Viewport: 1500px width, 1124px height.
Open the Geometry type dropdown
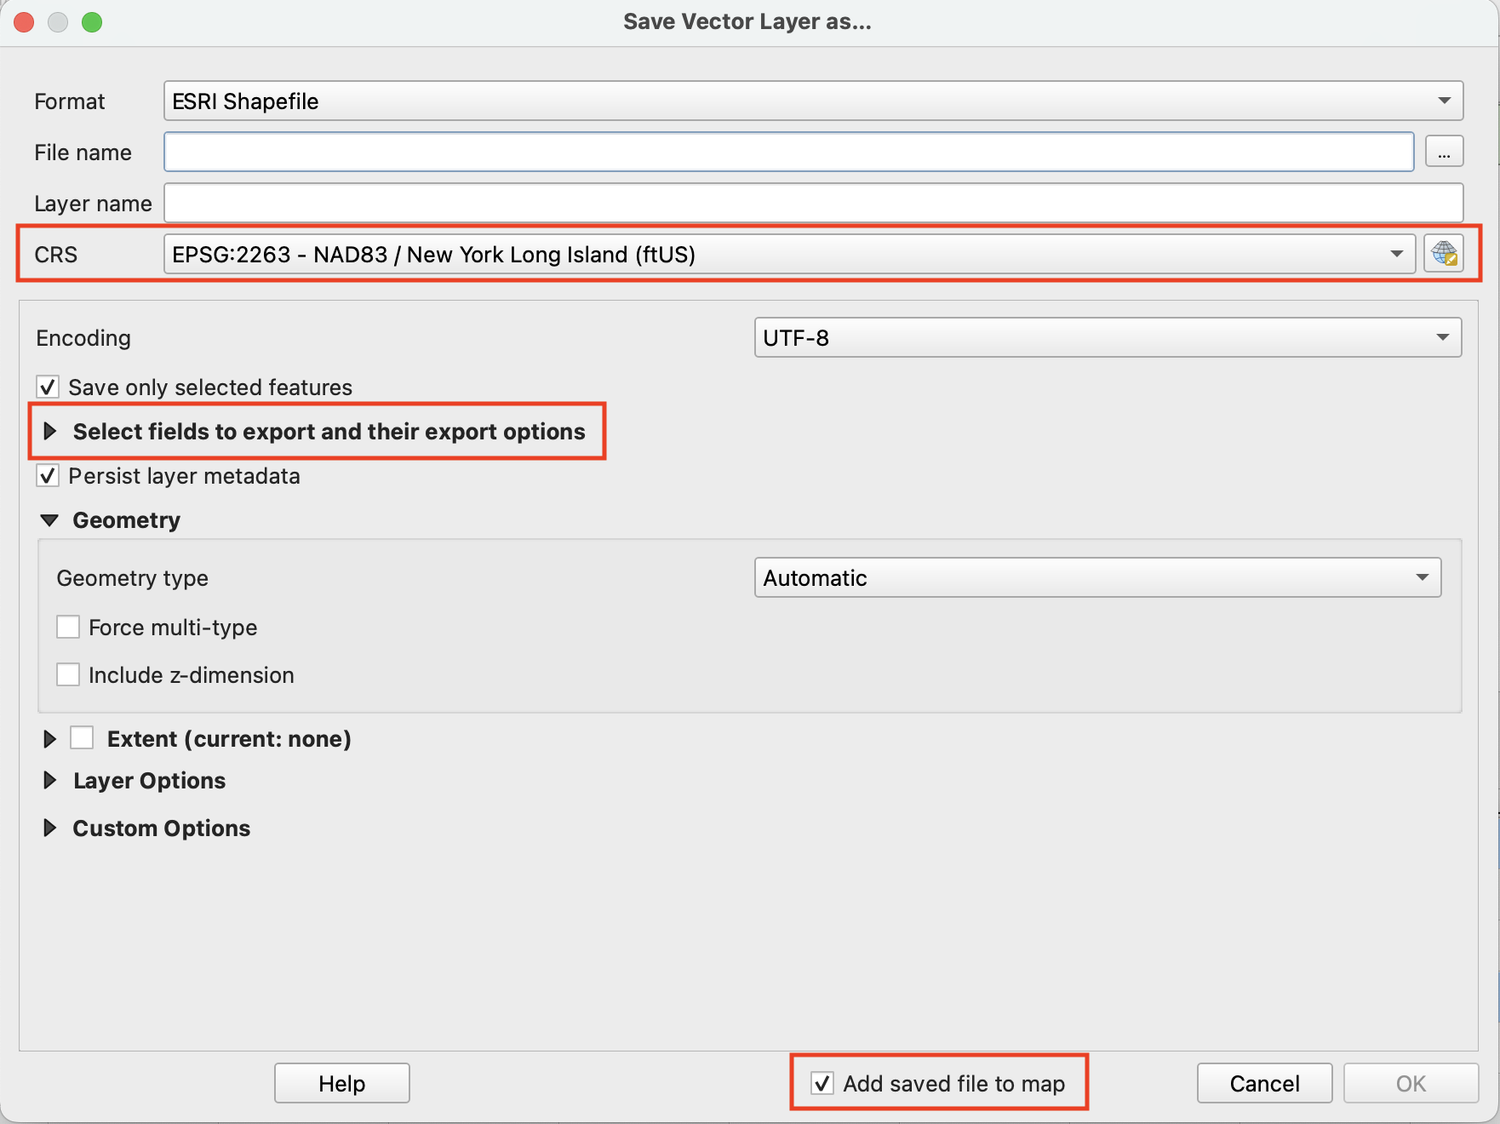pyautogui.click(x=1424, y=577)
